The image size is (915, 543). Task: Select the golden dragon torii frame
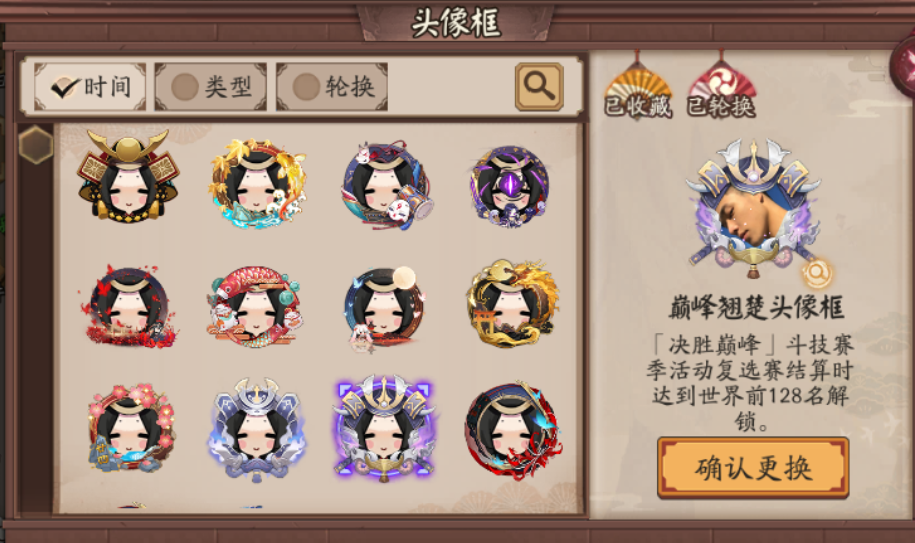coord(512,304)
